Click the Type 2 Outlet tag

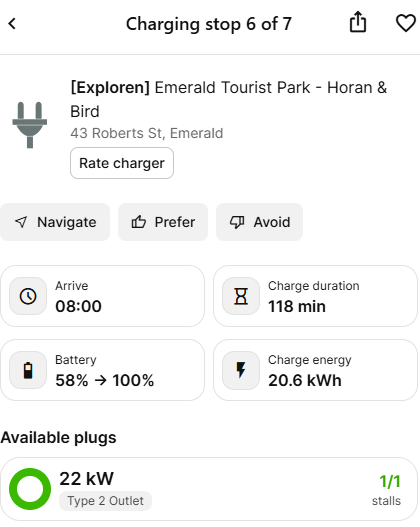pos(106,501)
